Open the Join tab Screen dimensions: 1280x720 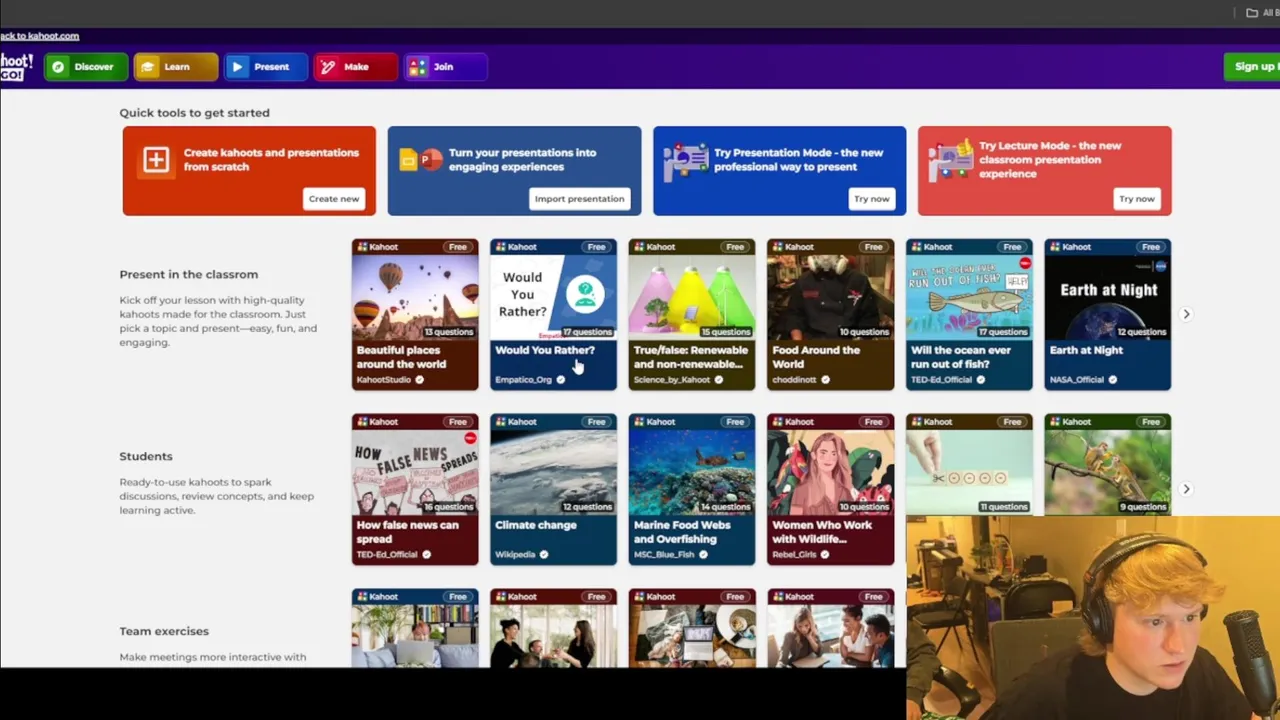446,67
